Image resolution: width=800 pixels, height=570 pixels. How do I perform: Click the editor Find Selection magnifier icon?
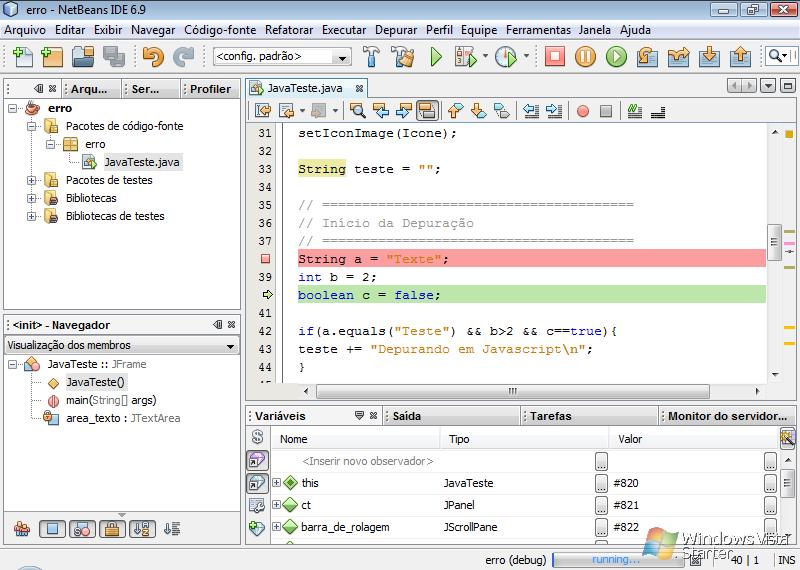click(357, 110)
